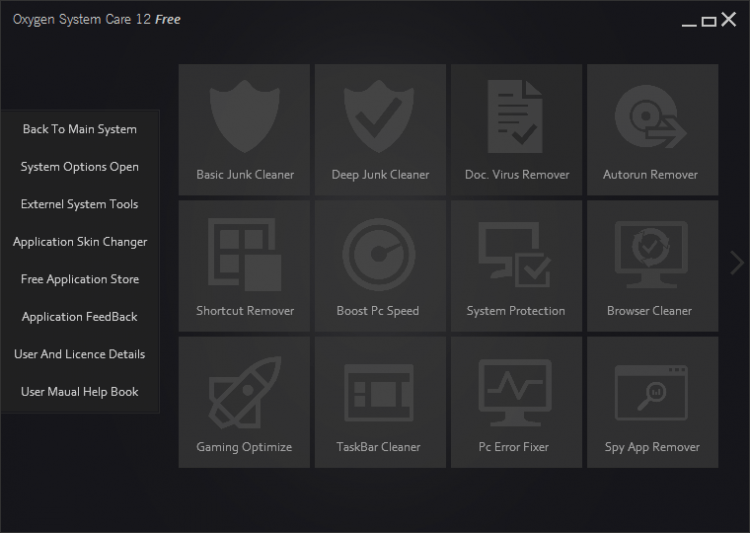View User And Licence Details
750x533 pixels.
point(80,354)
